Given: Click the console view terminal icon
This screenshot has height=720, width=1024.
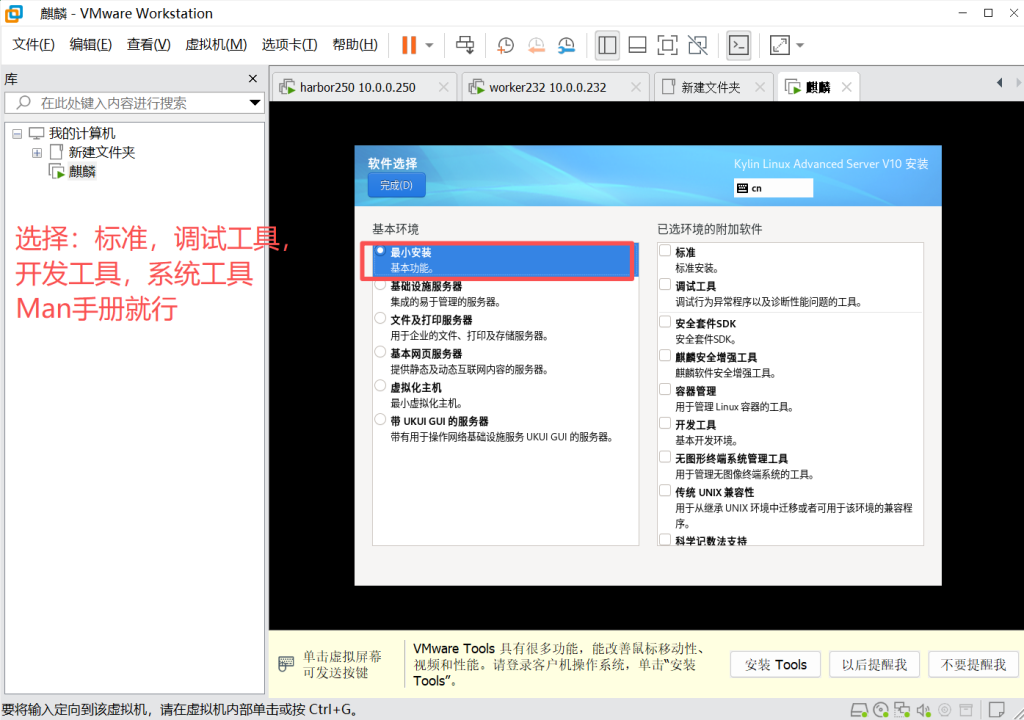Looking at the screenshot, I should point(739,45).
